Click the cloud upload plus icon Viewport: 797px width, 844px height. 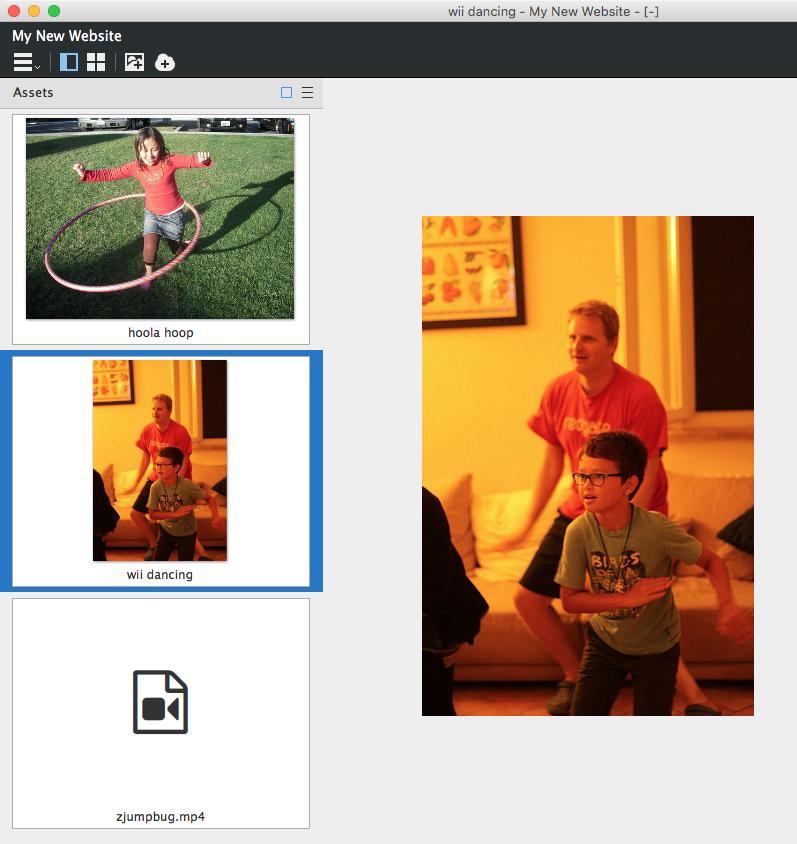[165, 63]
